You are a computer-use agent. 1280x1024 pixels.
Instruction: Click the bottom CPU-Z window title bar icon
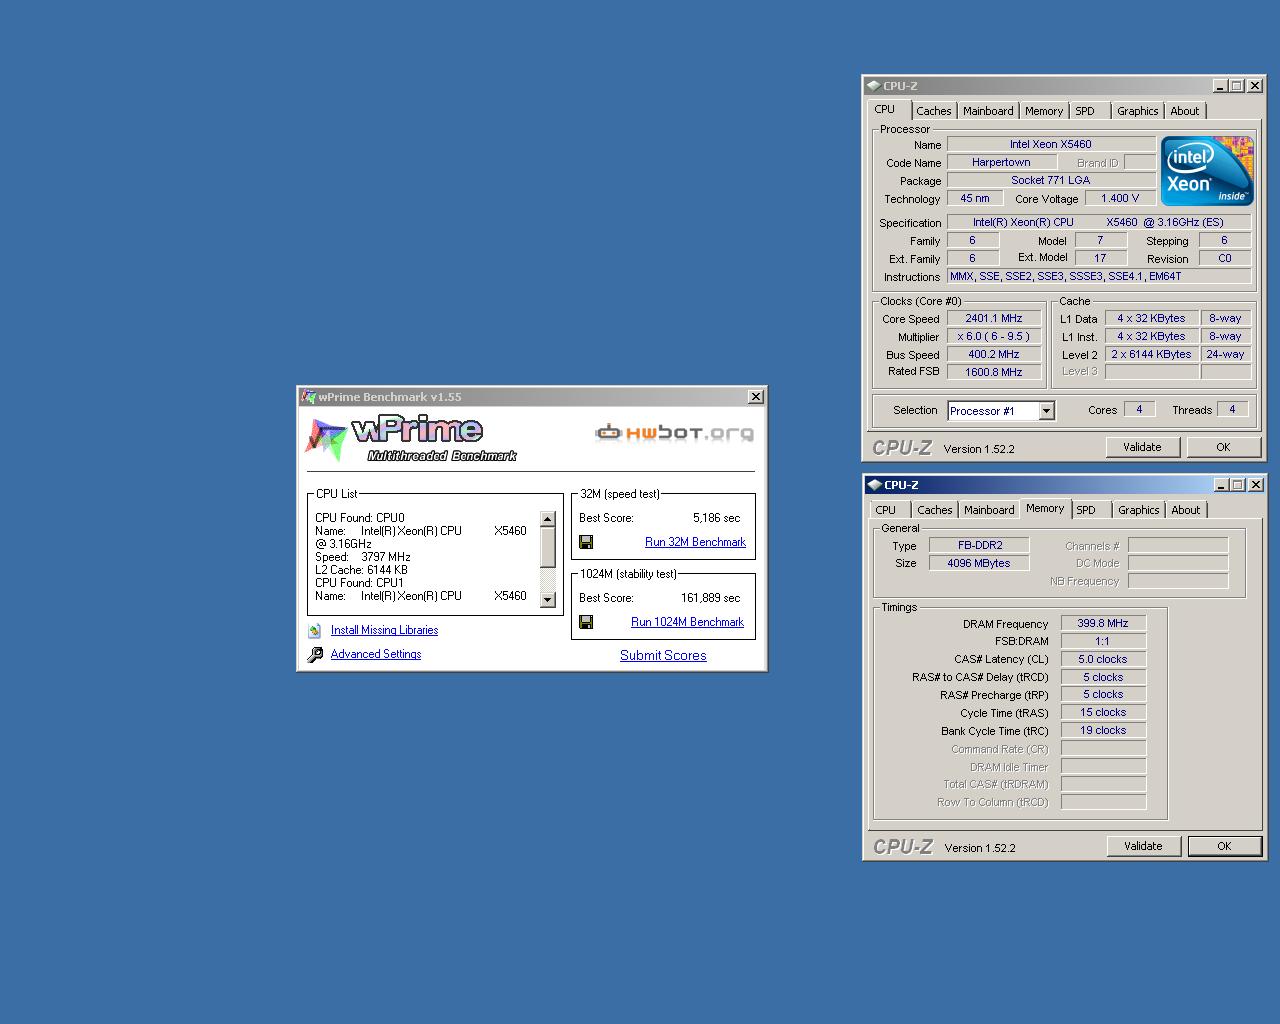point(874,485)
